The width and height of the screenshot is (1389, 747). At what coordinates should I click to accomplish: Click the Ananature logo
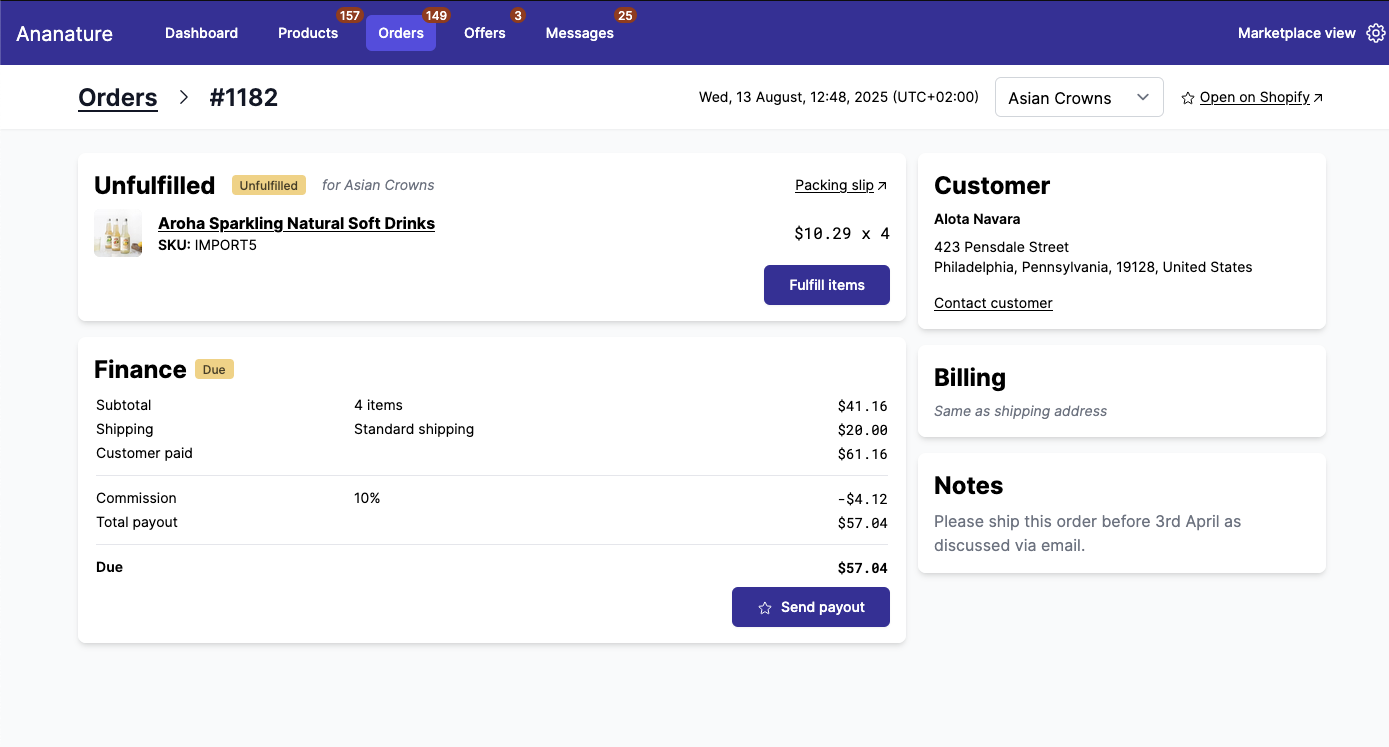click(65, 33)
